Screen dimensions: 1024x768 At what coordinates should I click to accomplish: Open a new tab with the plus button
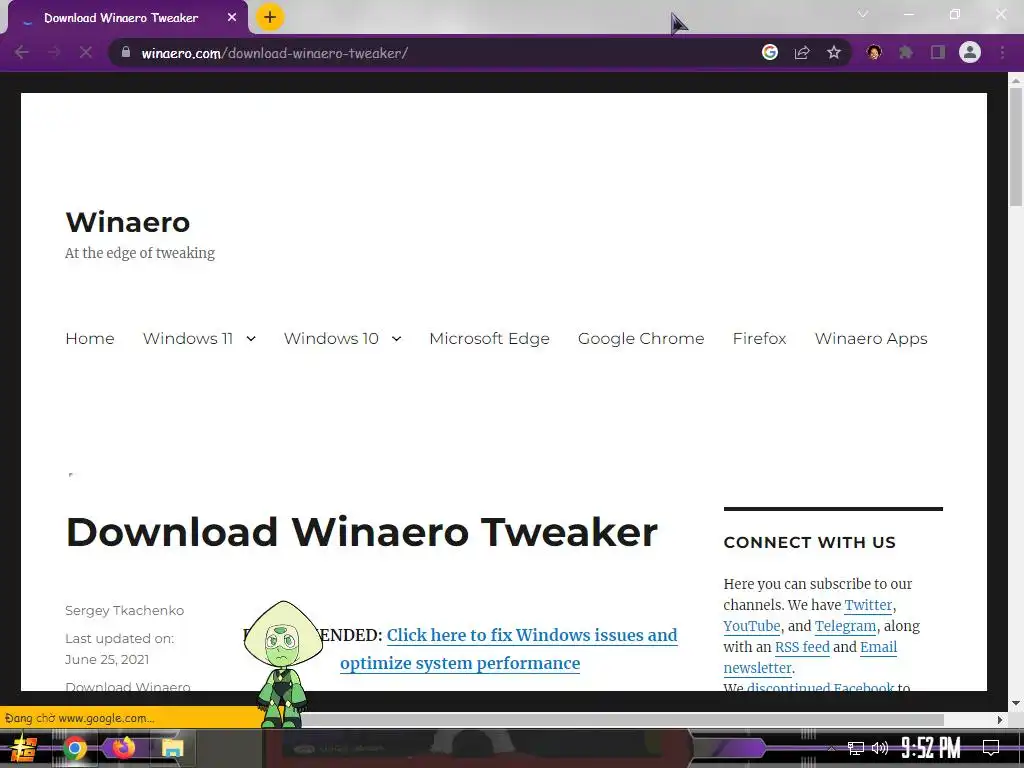(270, 18)
